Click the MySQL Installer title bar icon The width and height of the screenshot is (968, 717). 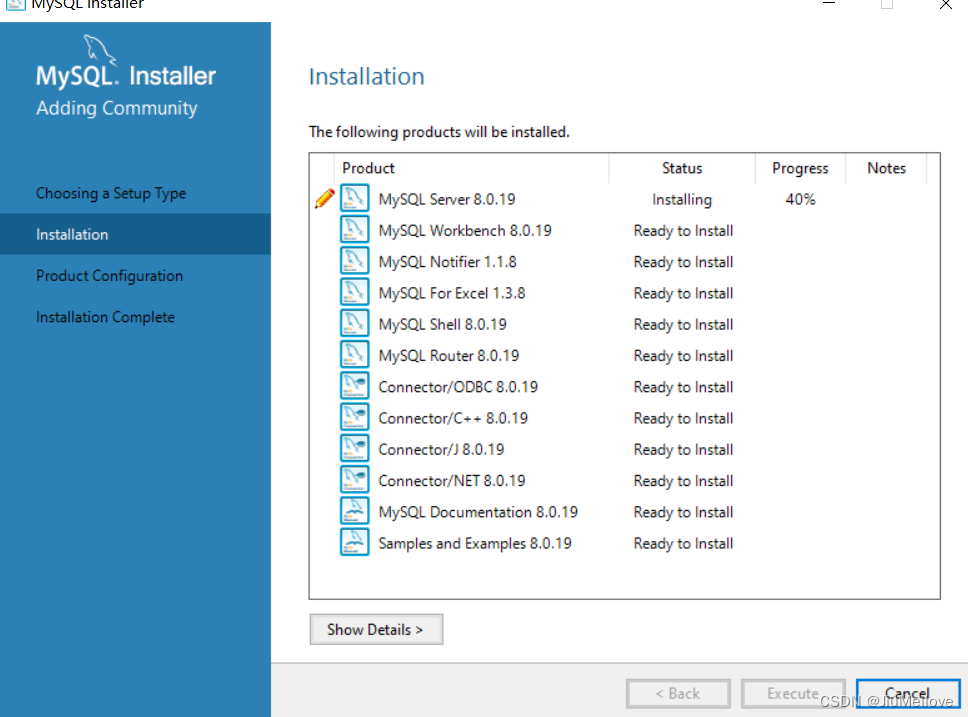click(x=15, y=5)
